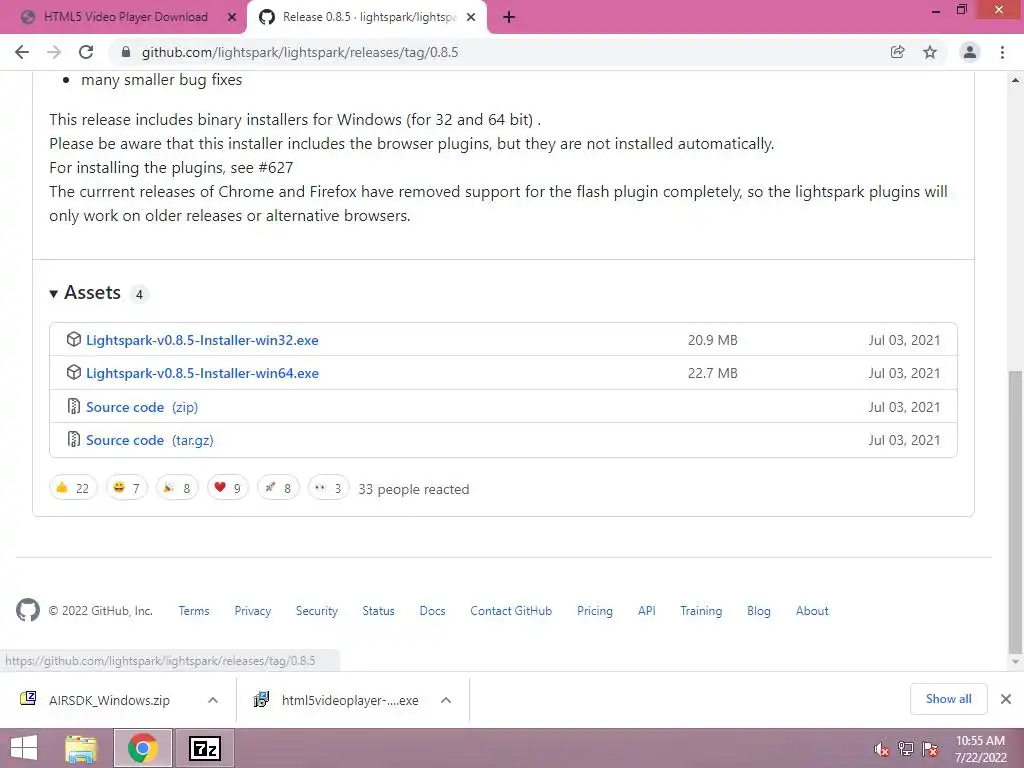Viewport: 1024px width, 768px height.
Task: Click the 22.7 MB size text
Action: pyautogui.click(x=712, y=374)
